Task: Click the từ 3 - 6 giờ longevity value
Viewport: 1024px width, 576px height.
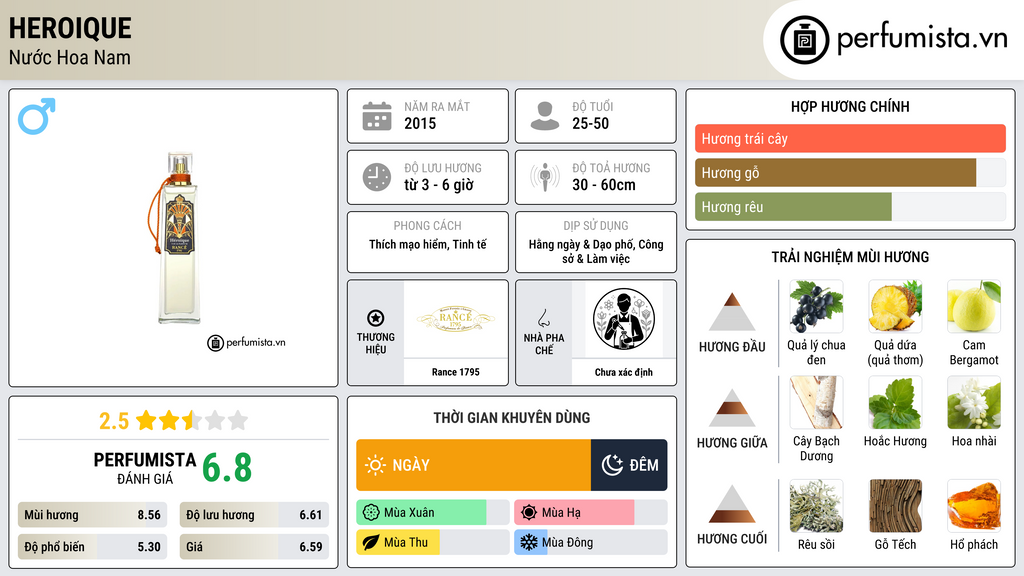Action: coord(439,185)
